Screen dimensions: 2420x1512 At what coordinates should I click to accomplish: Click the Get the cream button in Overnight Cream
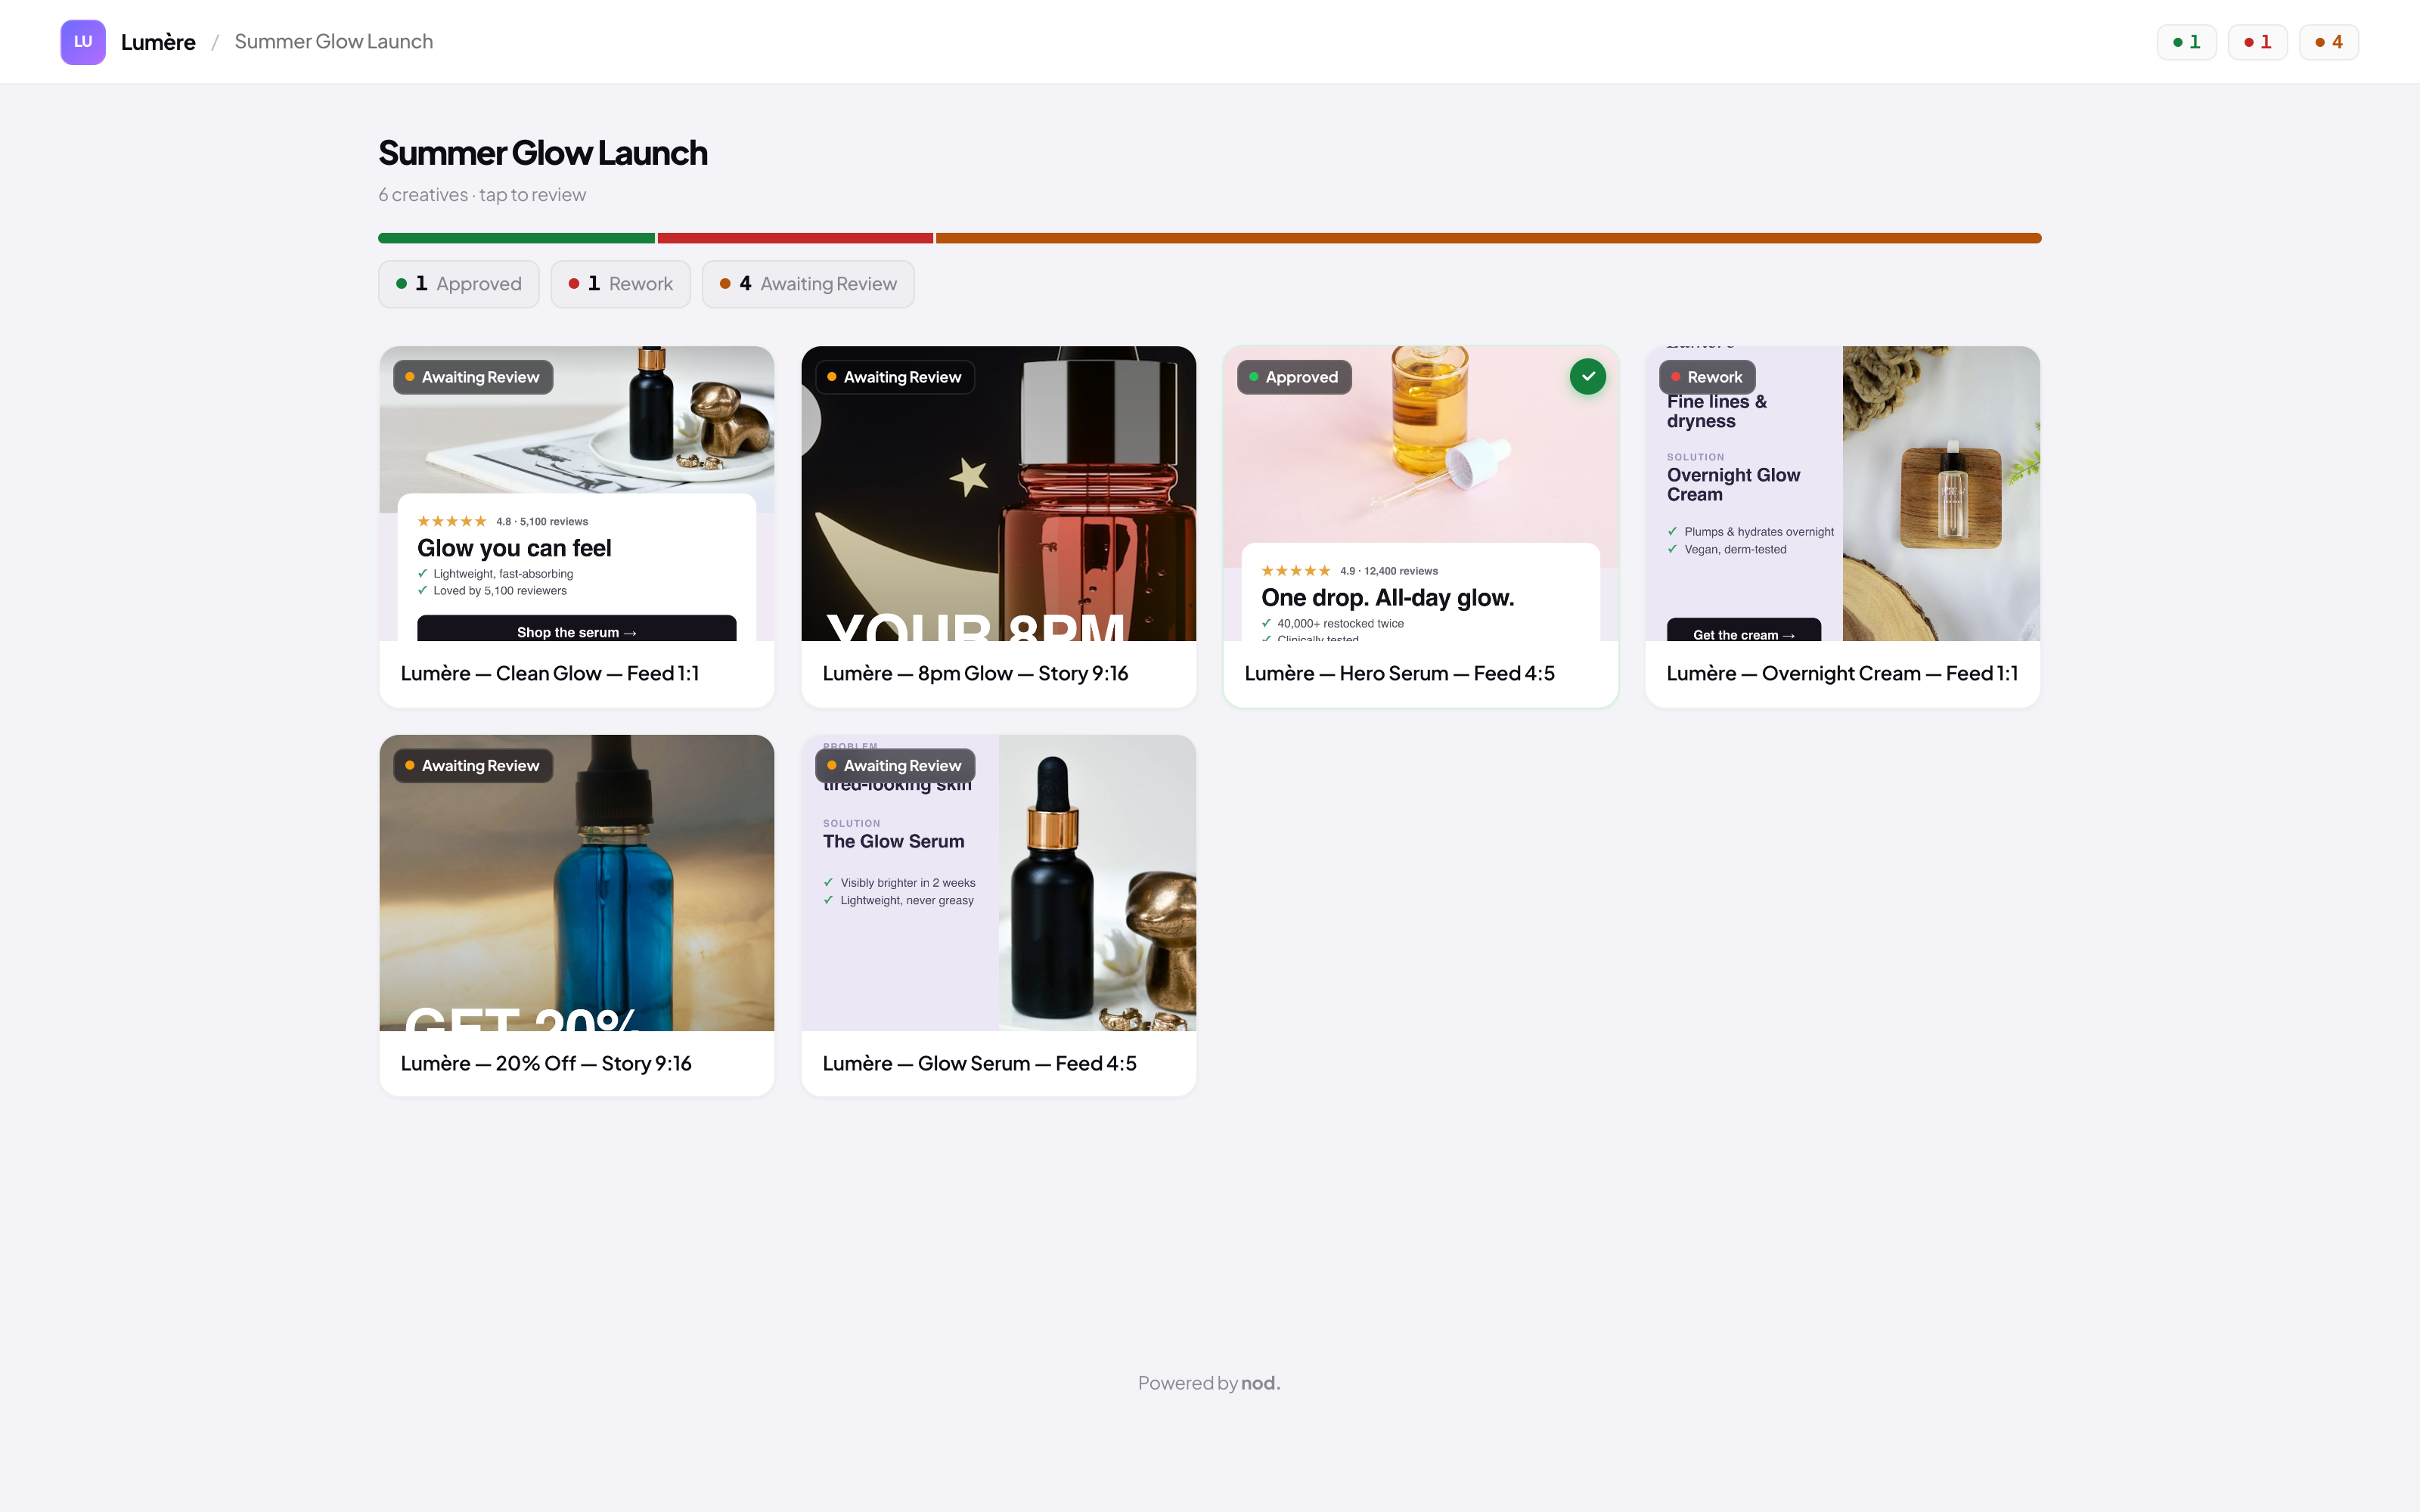click(x=1743, y=631)
